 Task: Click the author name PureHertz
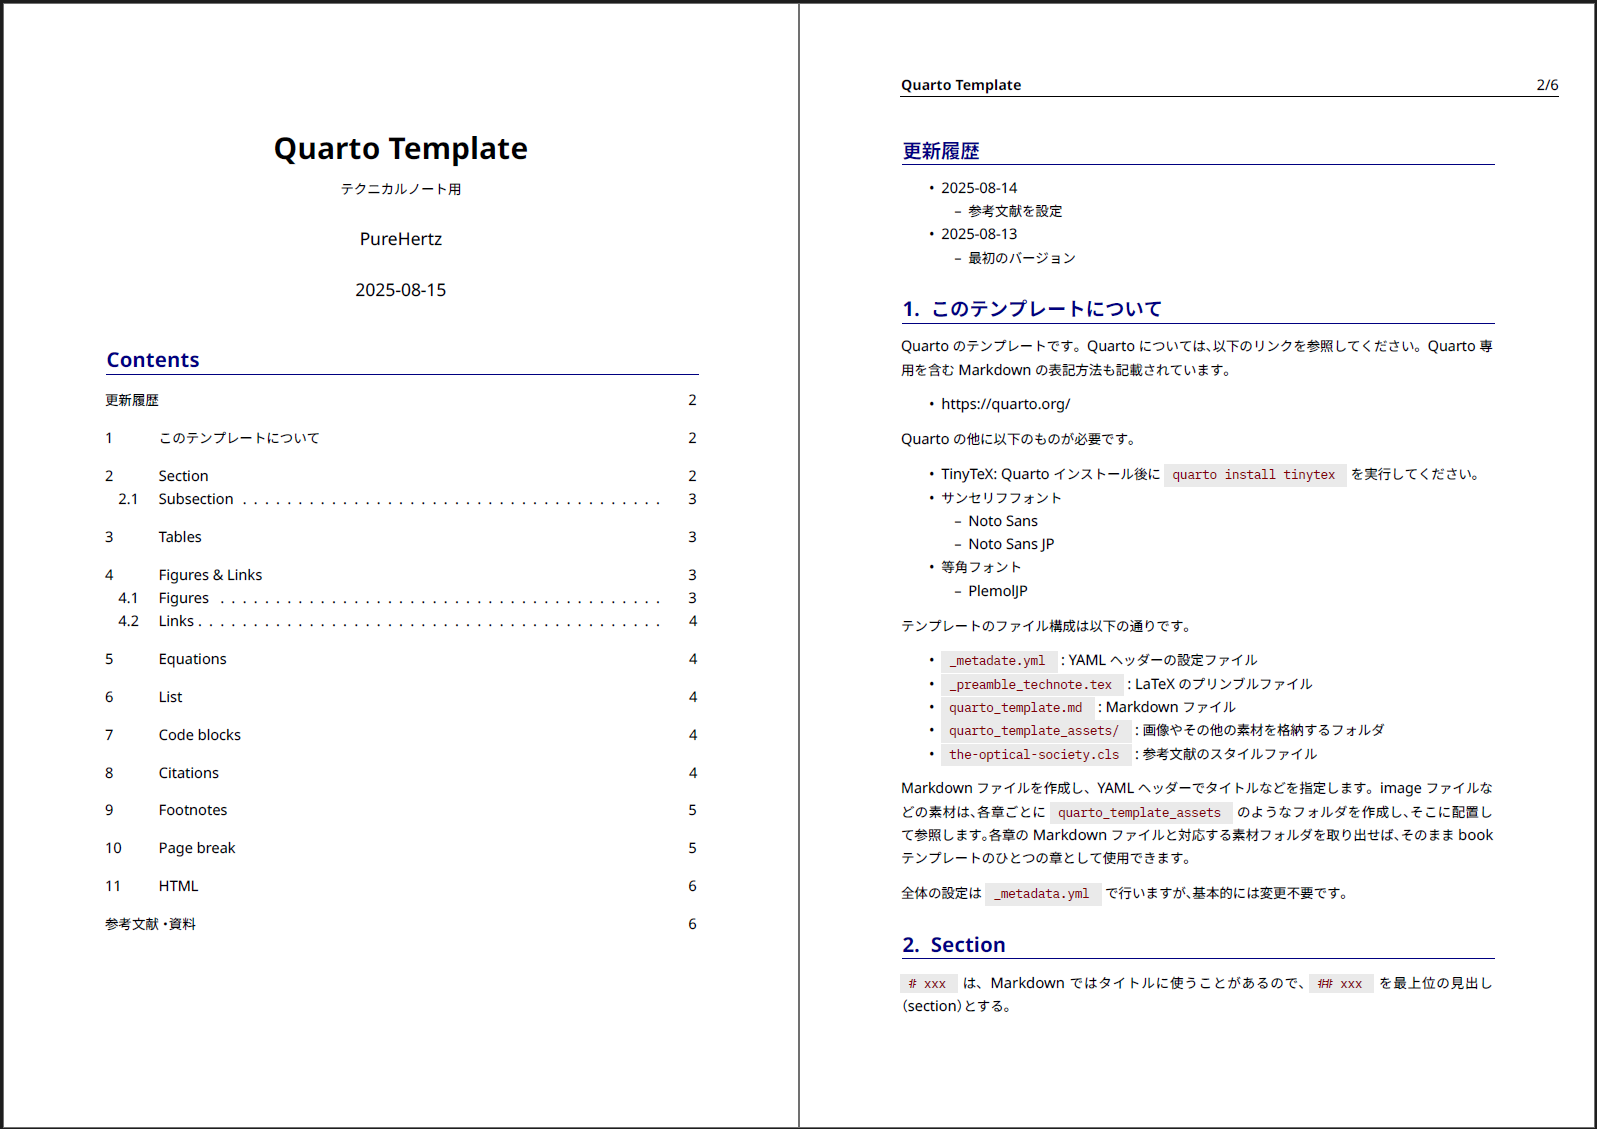(401, 239)
